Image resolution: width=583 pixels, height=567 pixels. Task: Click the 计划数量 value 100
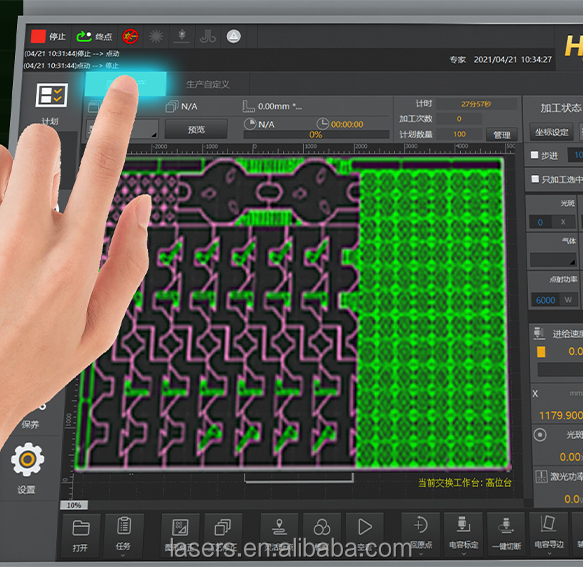point(460,134)
